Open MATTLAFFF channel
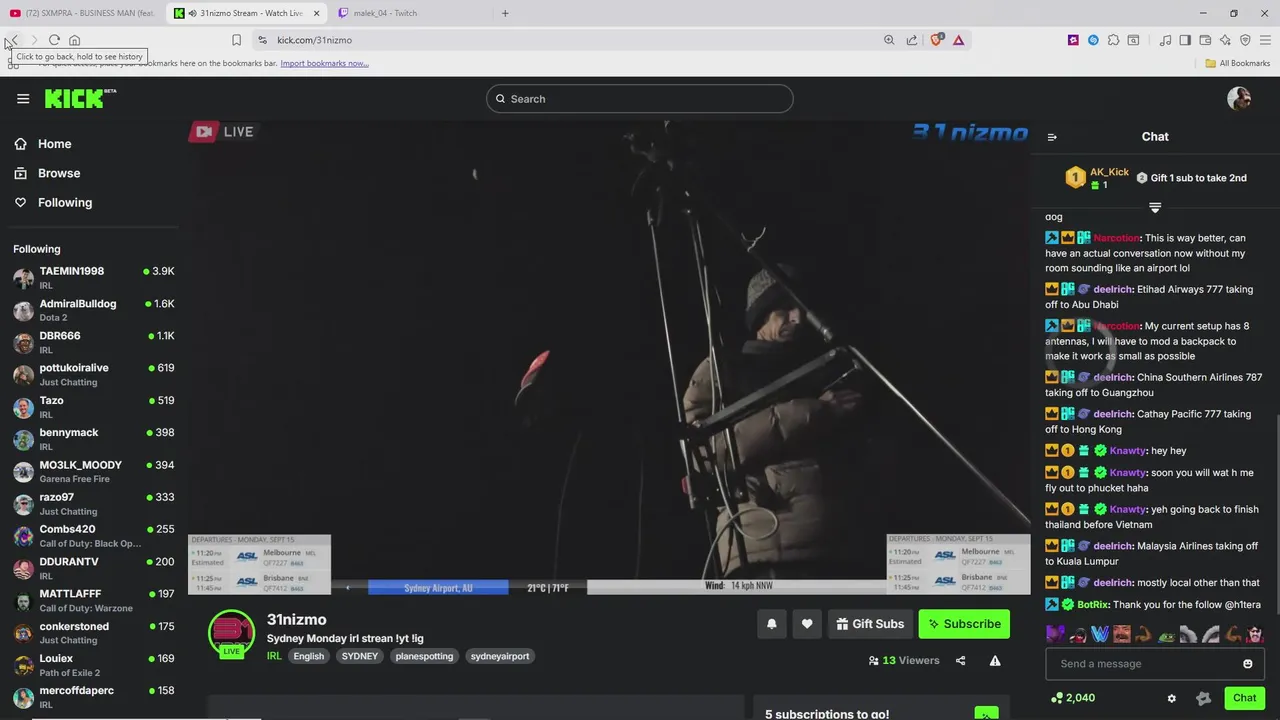The image size is (1280, 720). pos(94,600)
